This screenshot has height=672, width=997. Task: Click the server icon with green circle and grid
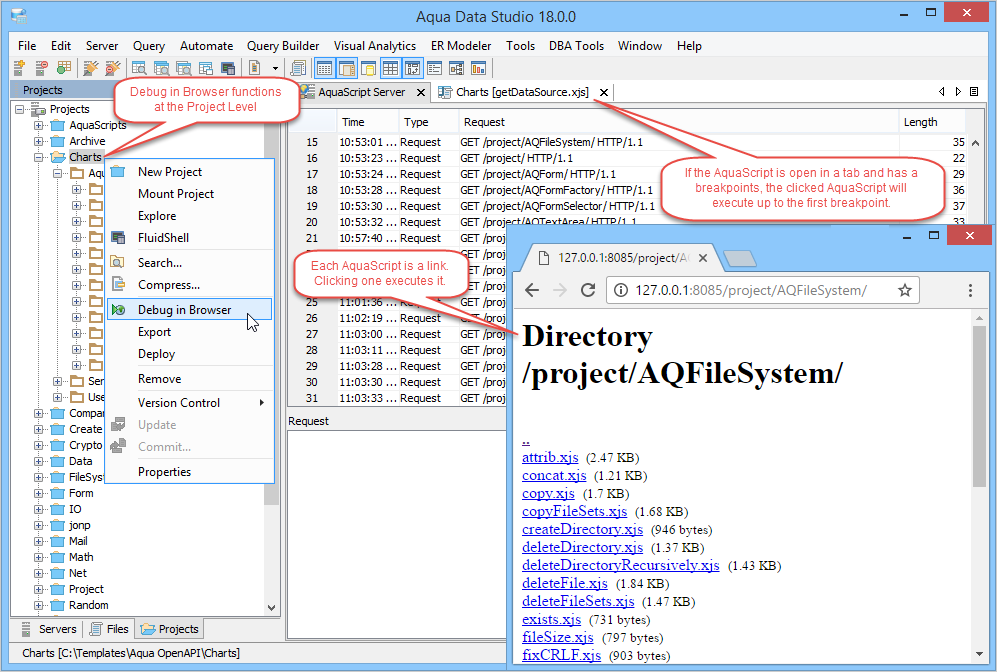[x=64, y=67]
